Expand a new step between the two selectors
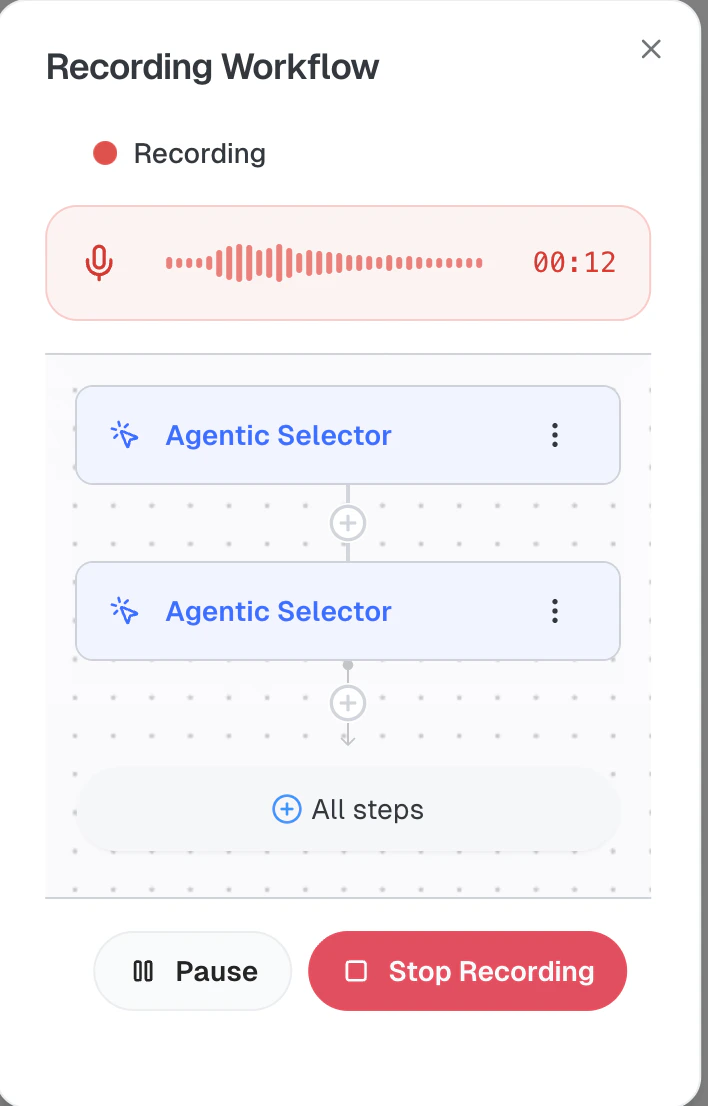708x1106 pixels. point(348,522)
